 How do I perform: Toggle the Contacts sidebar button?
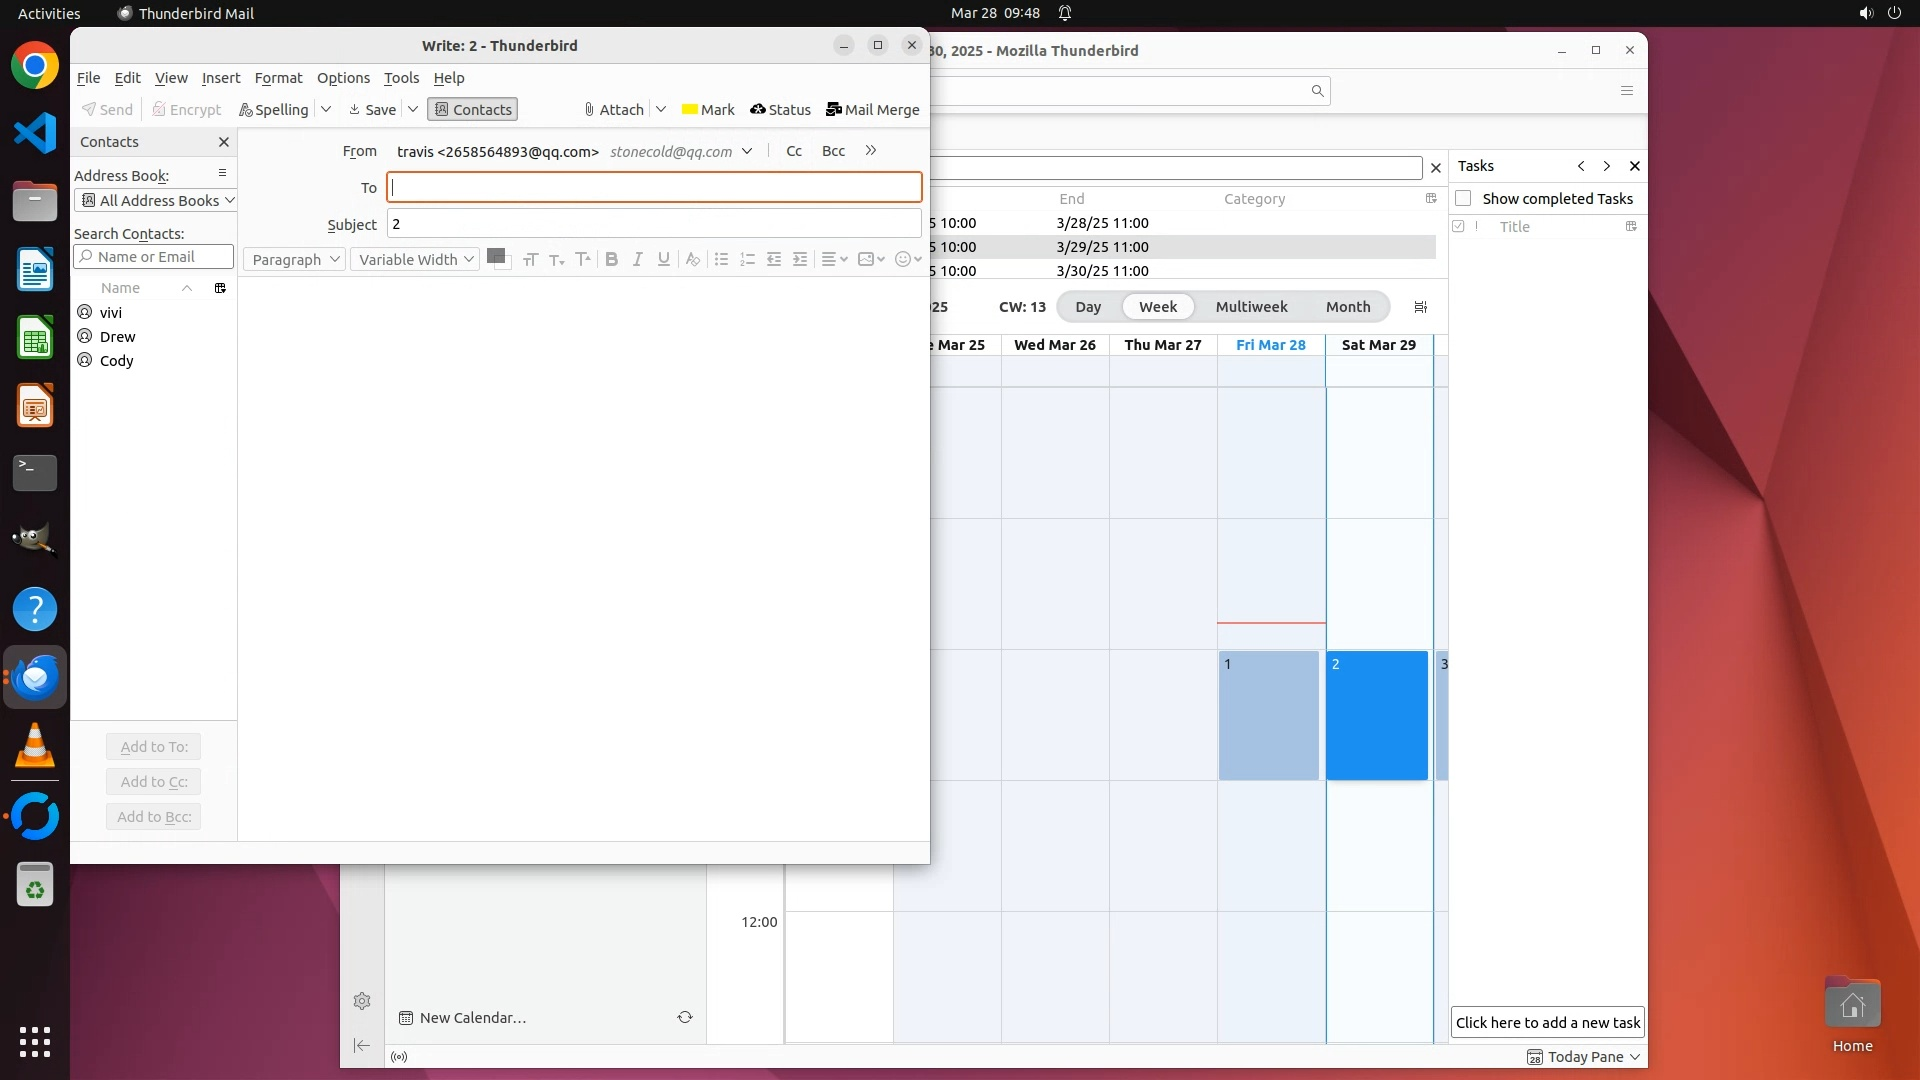pos(472,110)
